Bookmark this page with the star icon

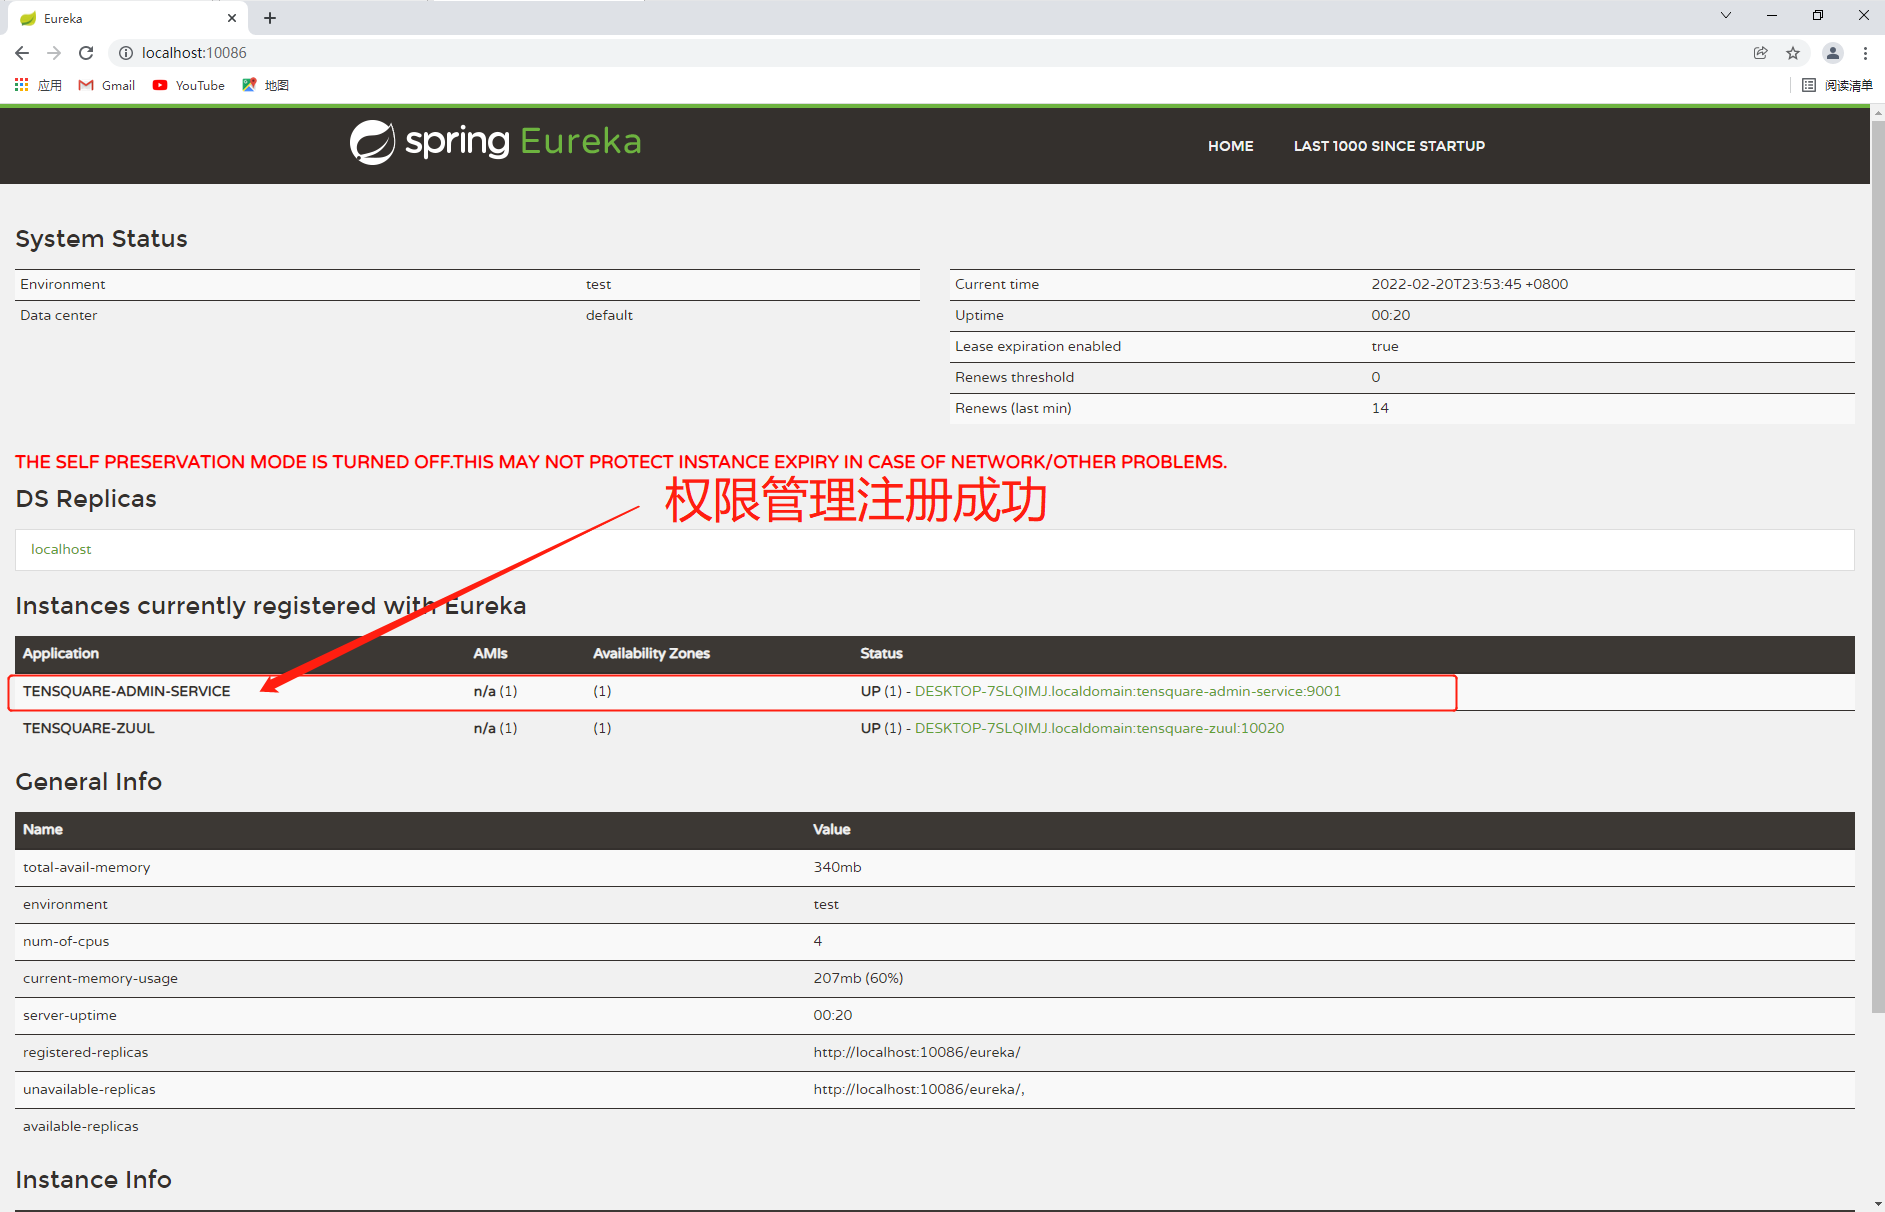coord(1793,53)
